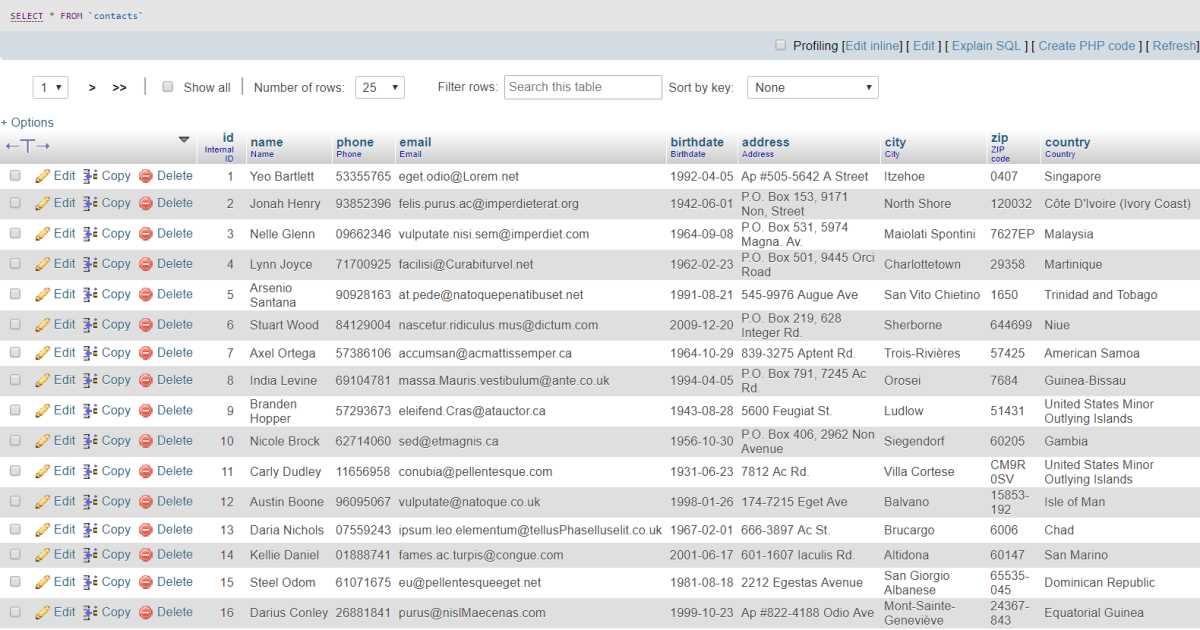Click the red delete icon for Stuart Wood
The height and width of the screenshot is (630, 1200).
[146, 325]
